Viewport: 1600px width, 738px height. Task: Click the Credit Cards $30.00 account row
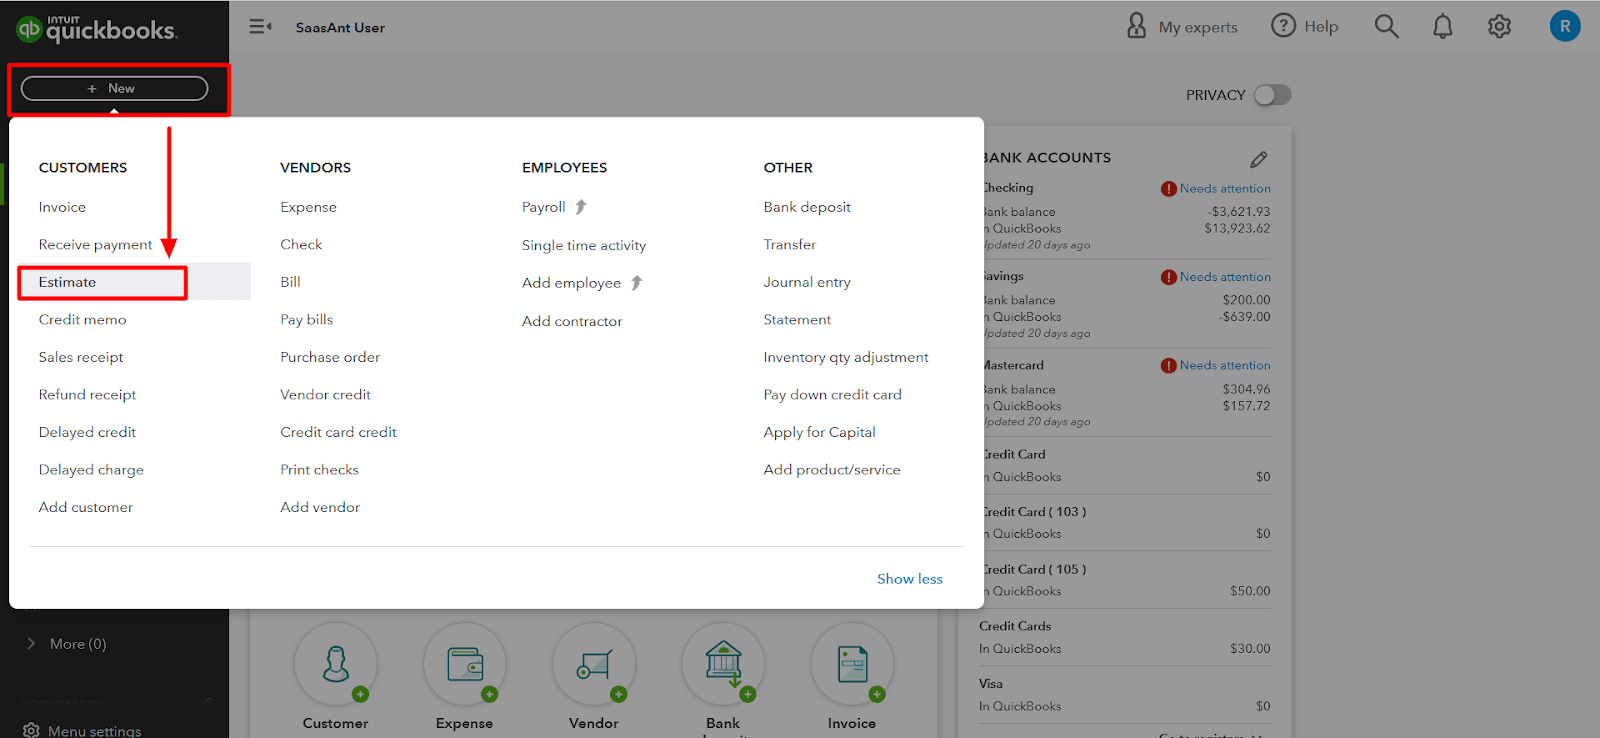pyautogui.click(x=1125, y=637)
